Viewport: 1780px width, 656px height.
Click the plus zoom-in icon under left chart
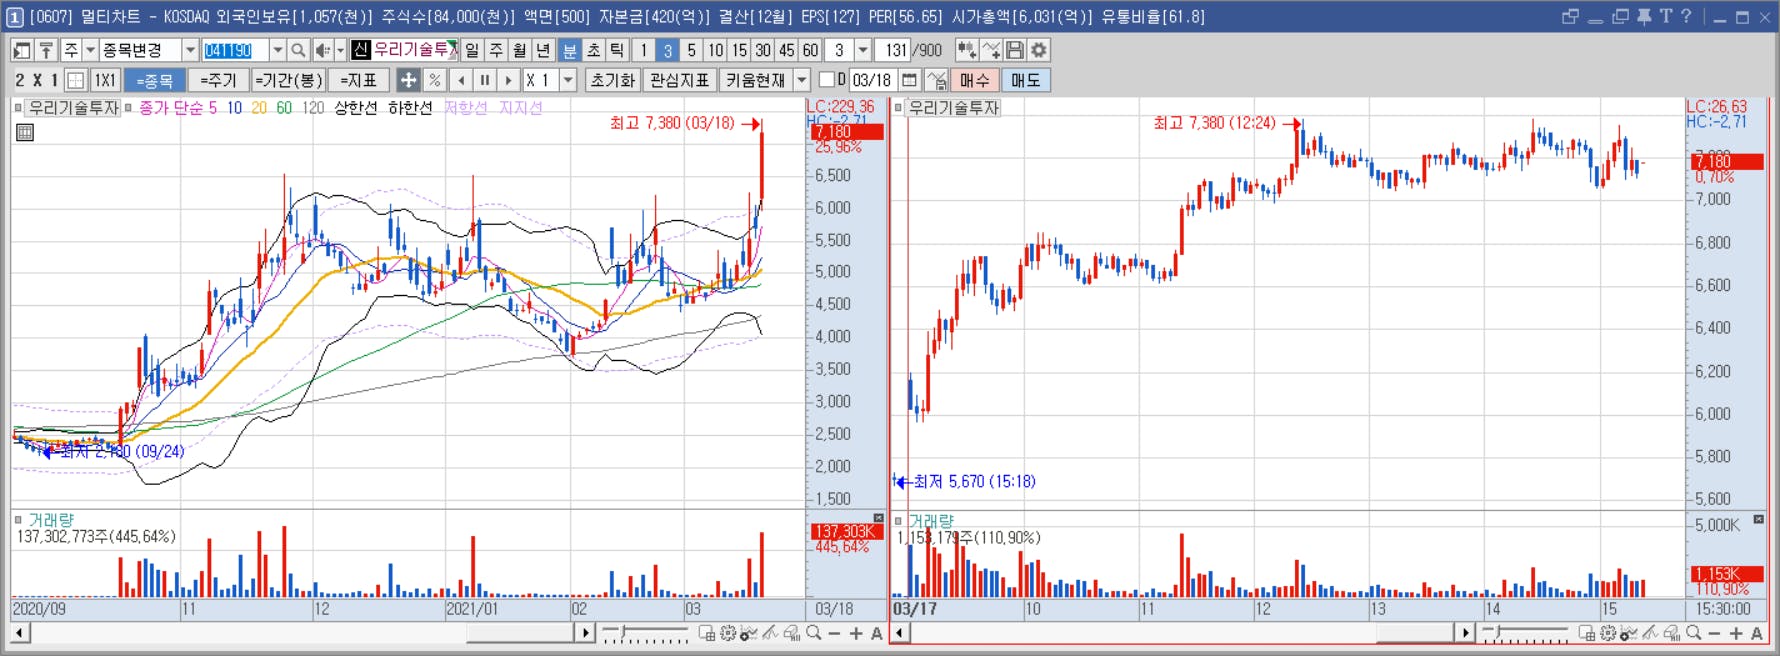pyautogui.click(x=856, y=633)
